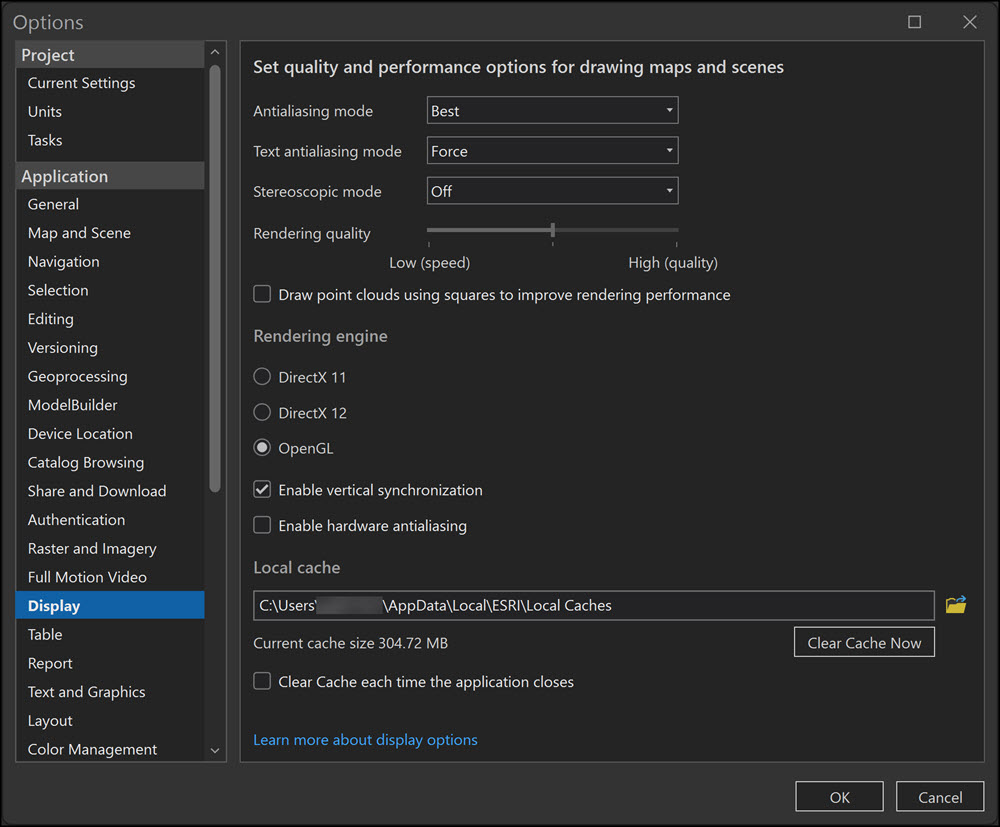The image size is (1000, 827).
Task: Open Color Management options
Action: 92,749
